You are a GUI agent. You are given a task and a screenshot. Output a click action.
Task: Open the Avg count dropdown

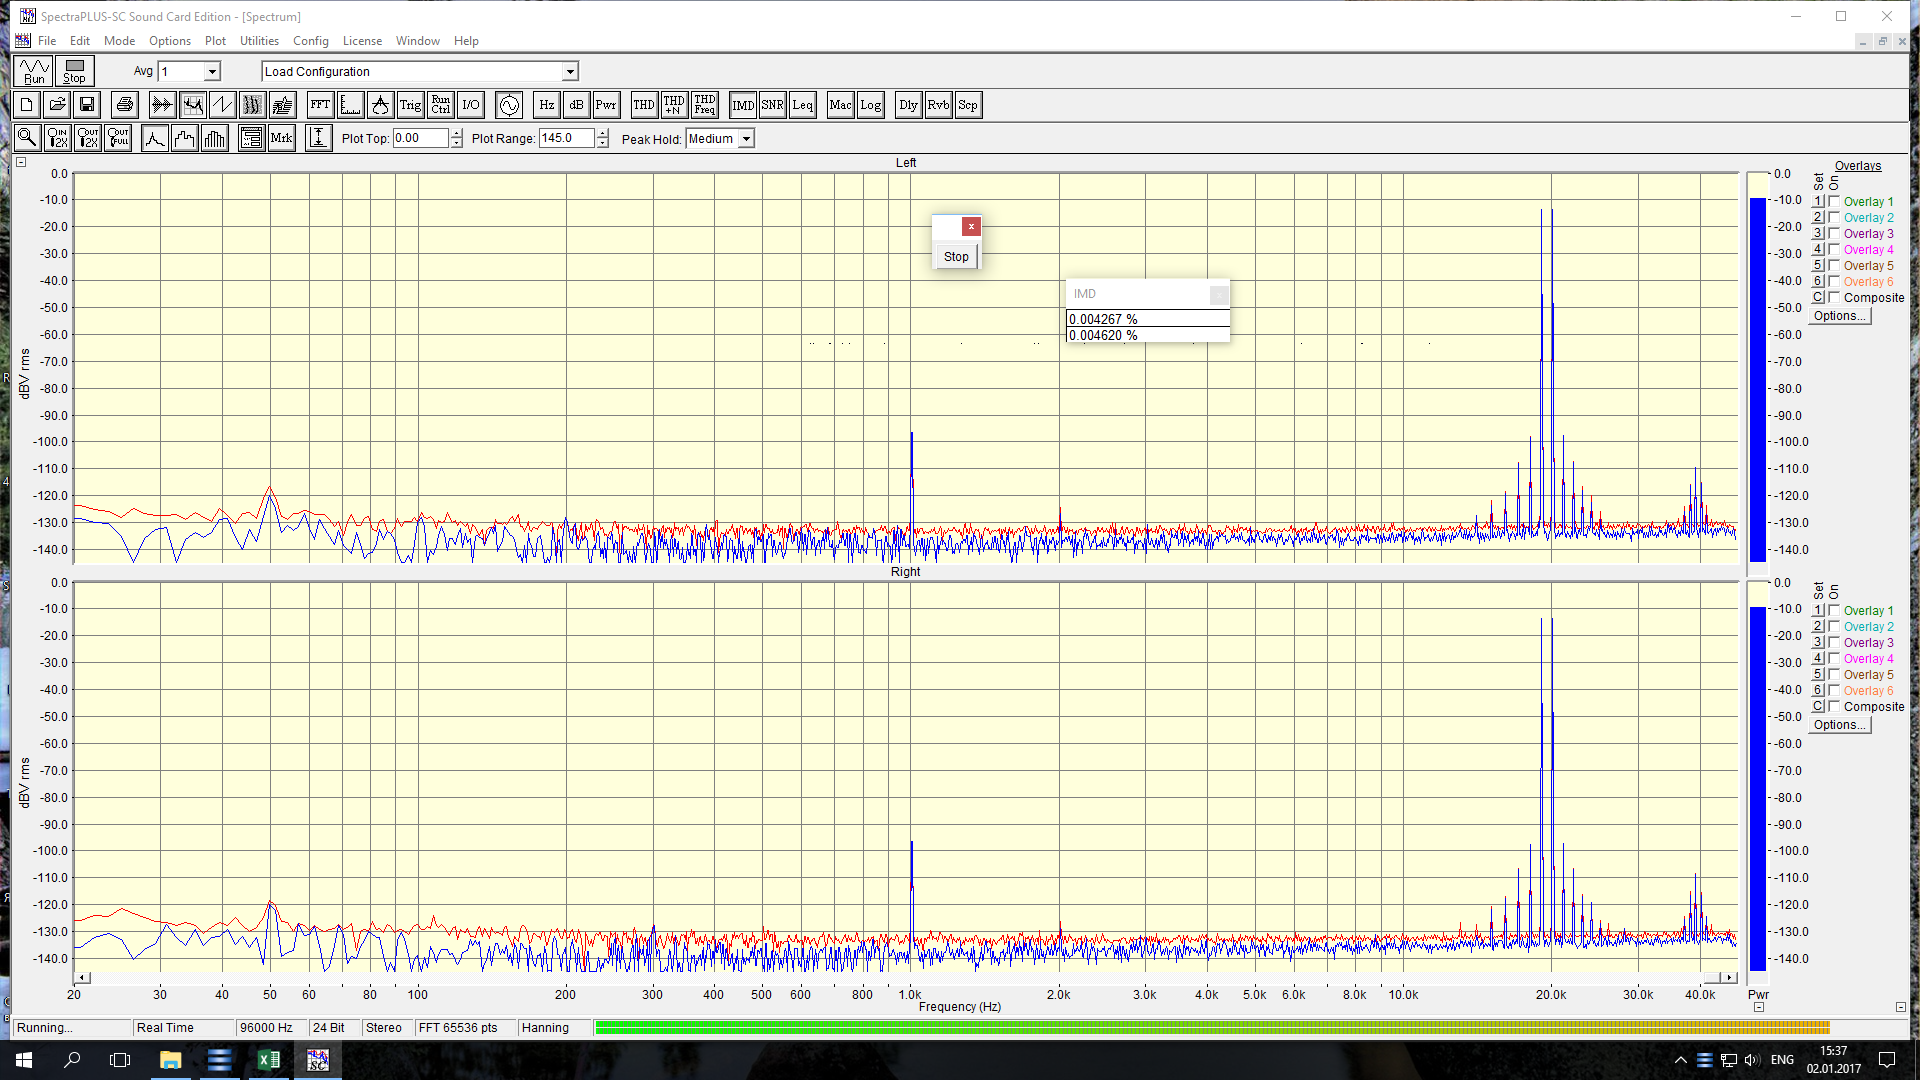(212, 72)
